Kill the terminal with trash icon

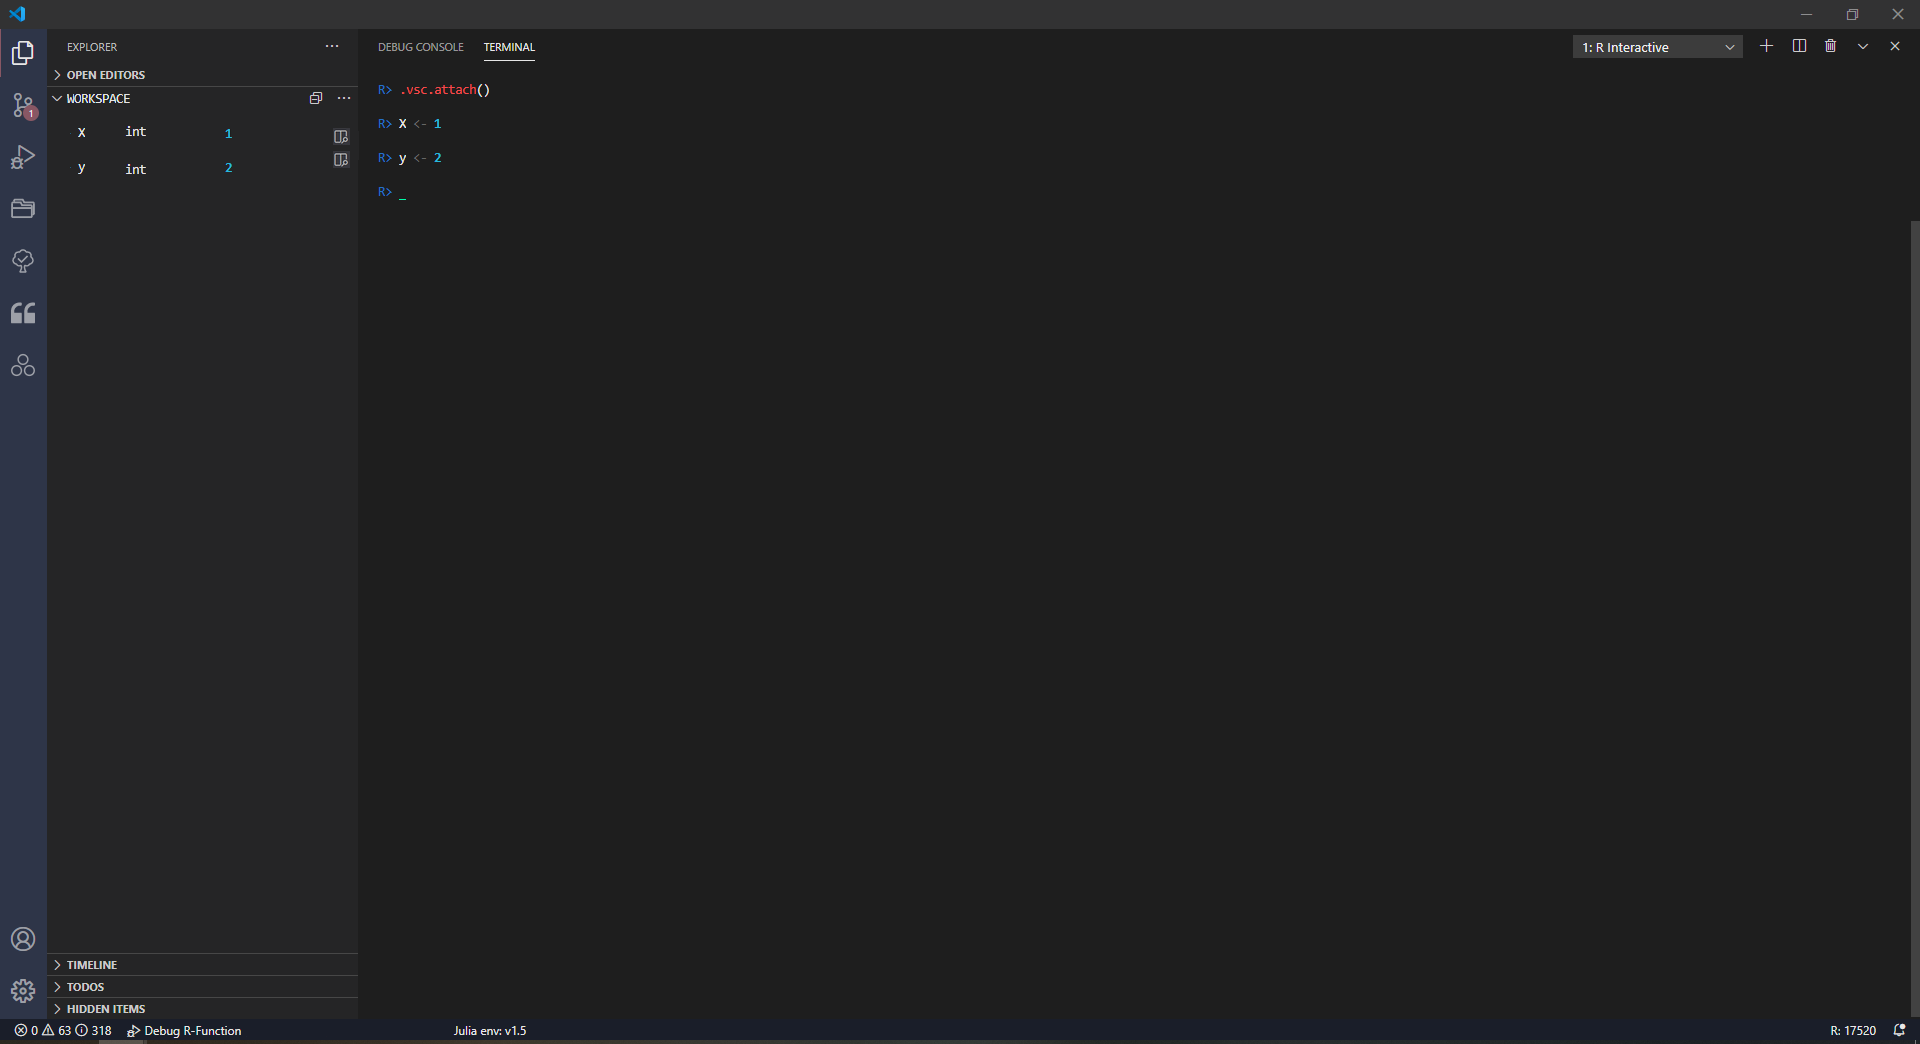pos(1831,46)
